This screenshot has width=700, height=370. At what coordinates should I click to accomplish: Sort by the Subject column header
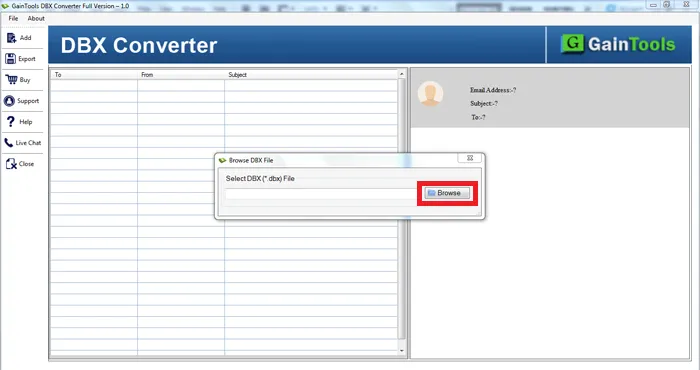[311, 75]
